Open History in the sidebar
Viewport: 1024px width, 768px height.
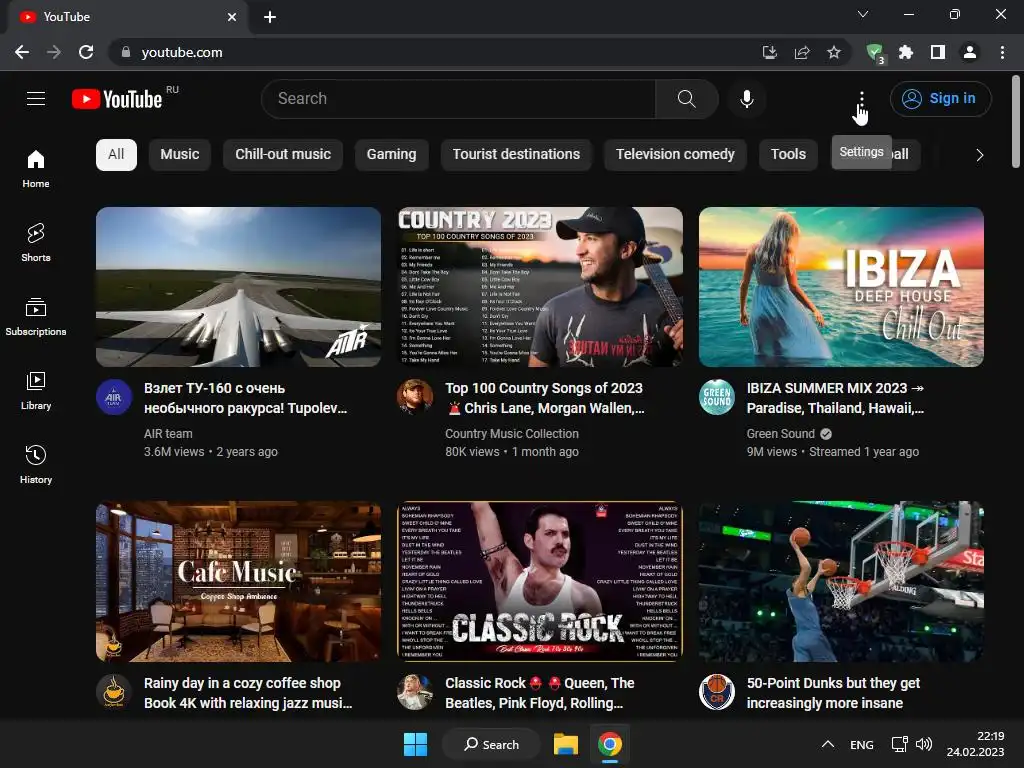pyautogui.click(x=36, y=464)
